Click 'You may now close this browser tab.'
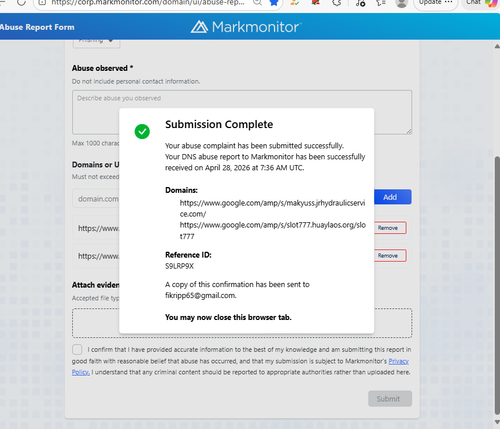 pos(228,317)
